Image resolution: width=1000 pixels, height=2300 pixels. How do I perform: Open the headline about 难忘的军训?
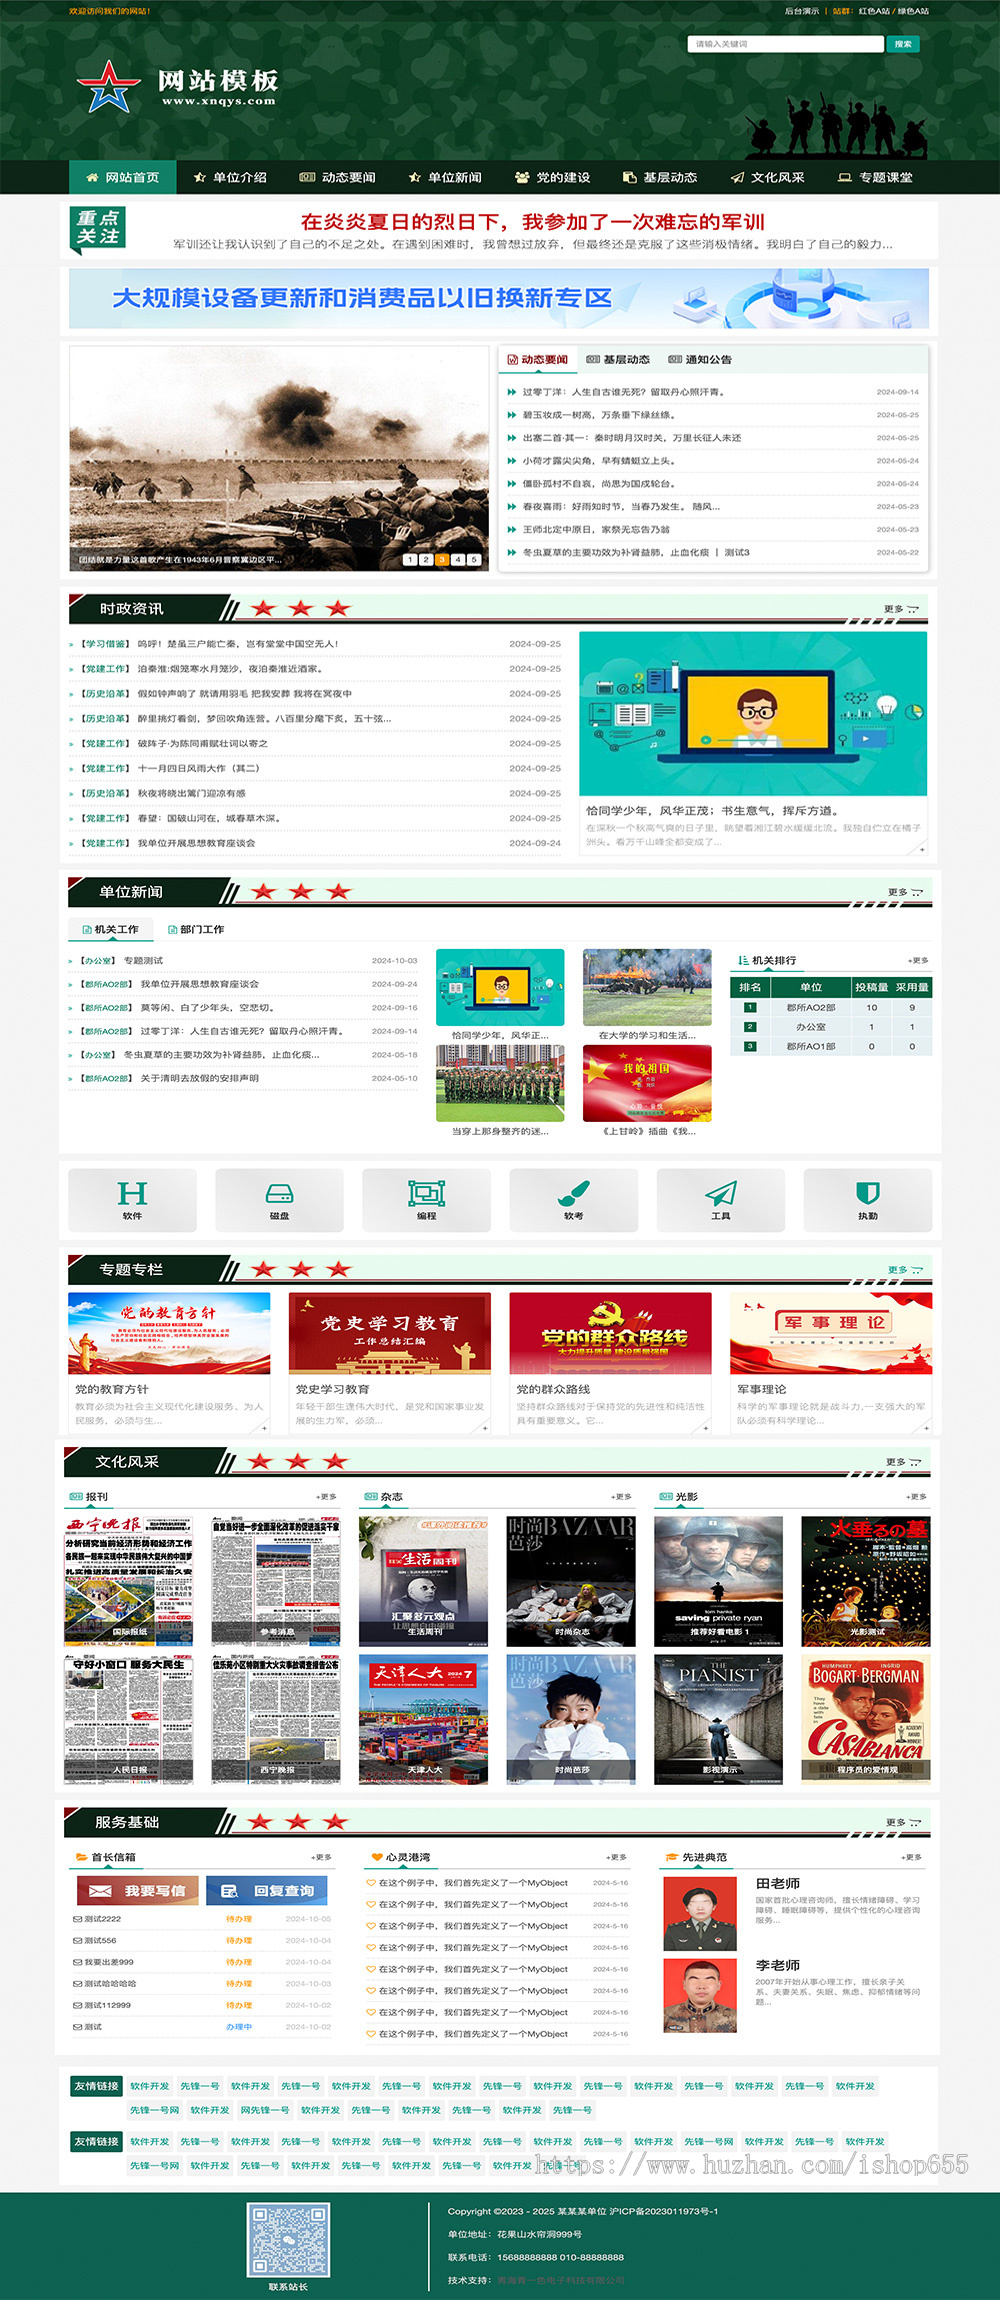click(x=532, y=221)
